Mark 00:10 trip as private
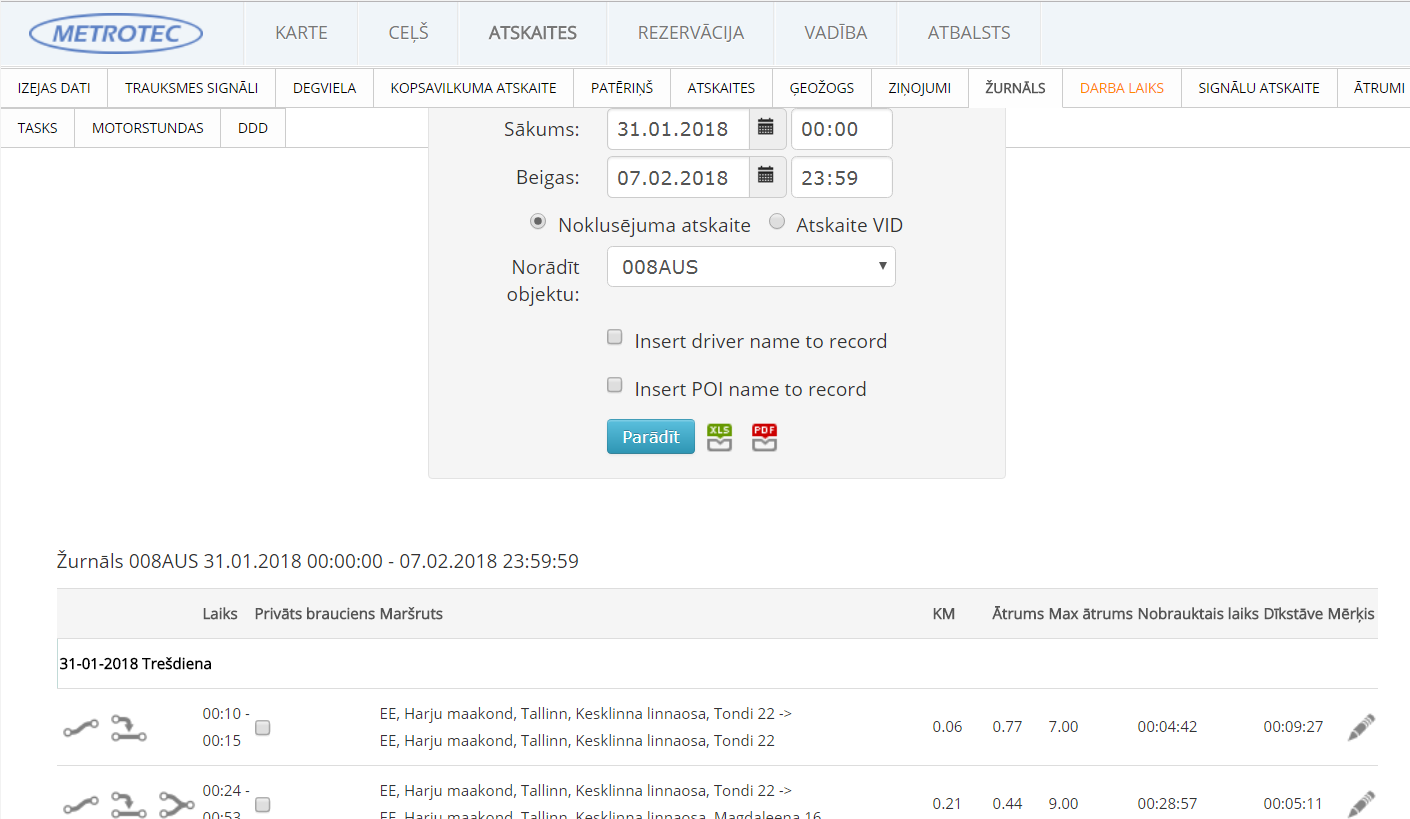Image resolution: width=1410 pixels, height=819 pixels. (x=263, y=728)
